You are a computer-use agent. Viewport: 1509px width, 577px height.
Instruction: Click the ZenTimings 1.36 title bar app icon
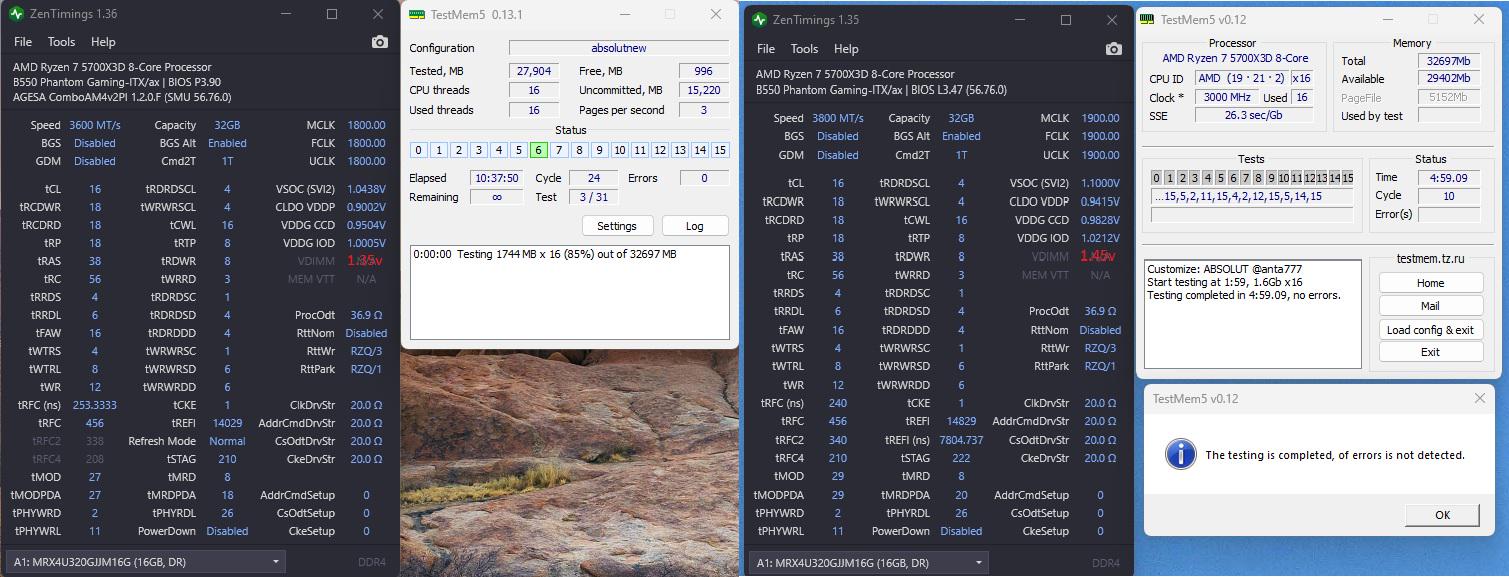[x=16, y=14]
